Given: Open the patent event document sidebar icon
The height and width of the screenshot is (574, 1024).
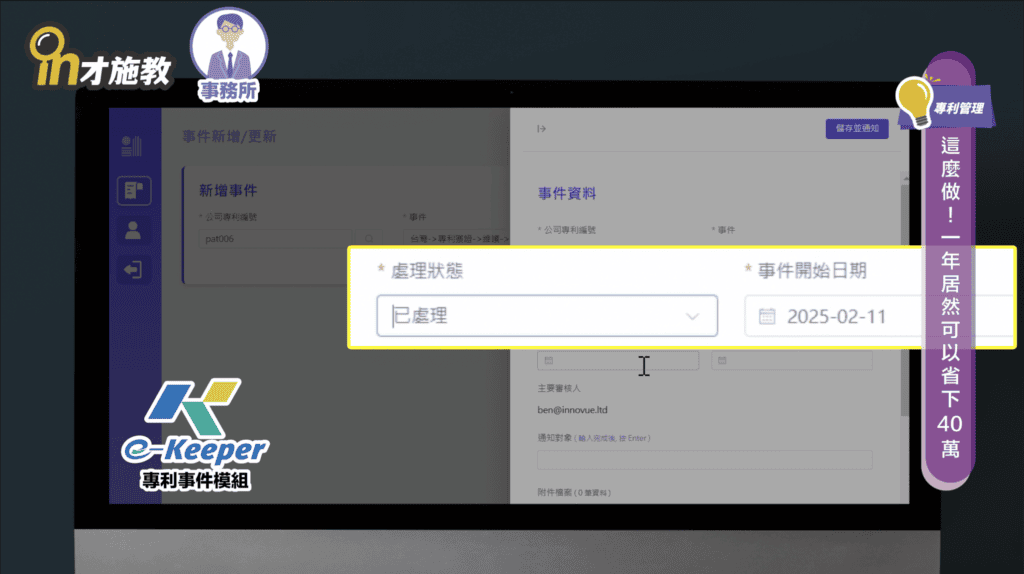Looking at the screenshot, I should tap(133, 189).
